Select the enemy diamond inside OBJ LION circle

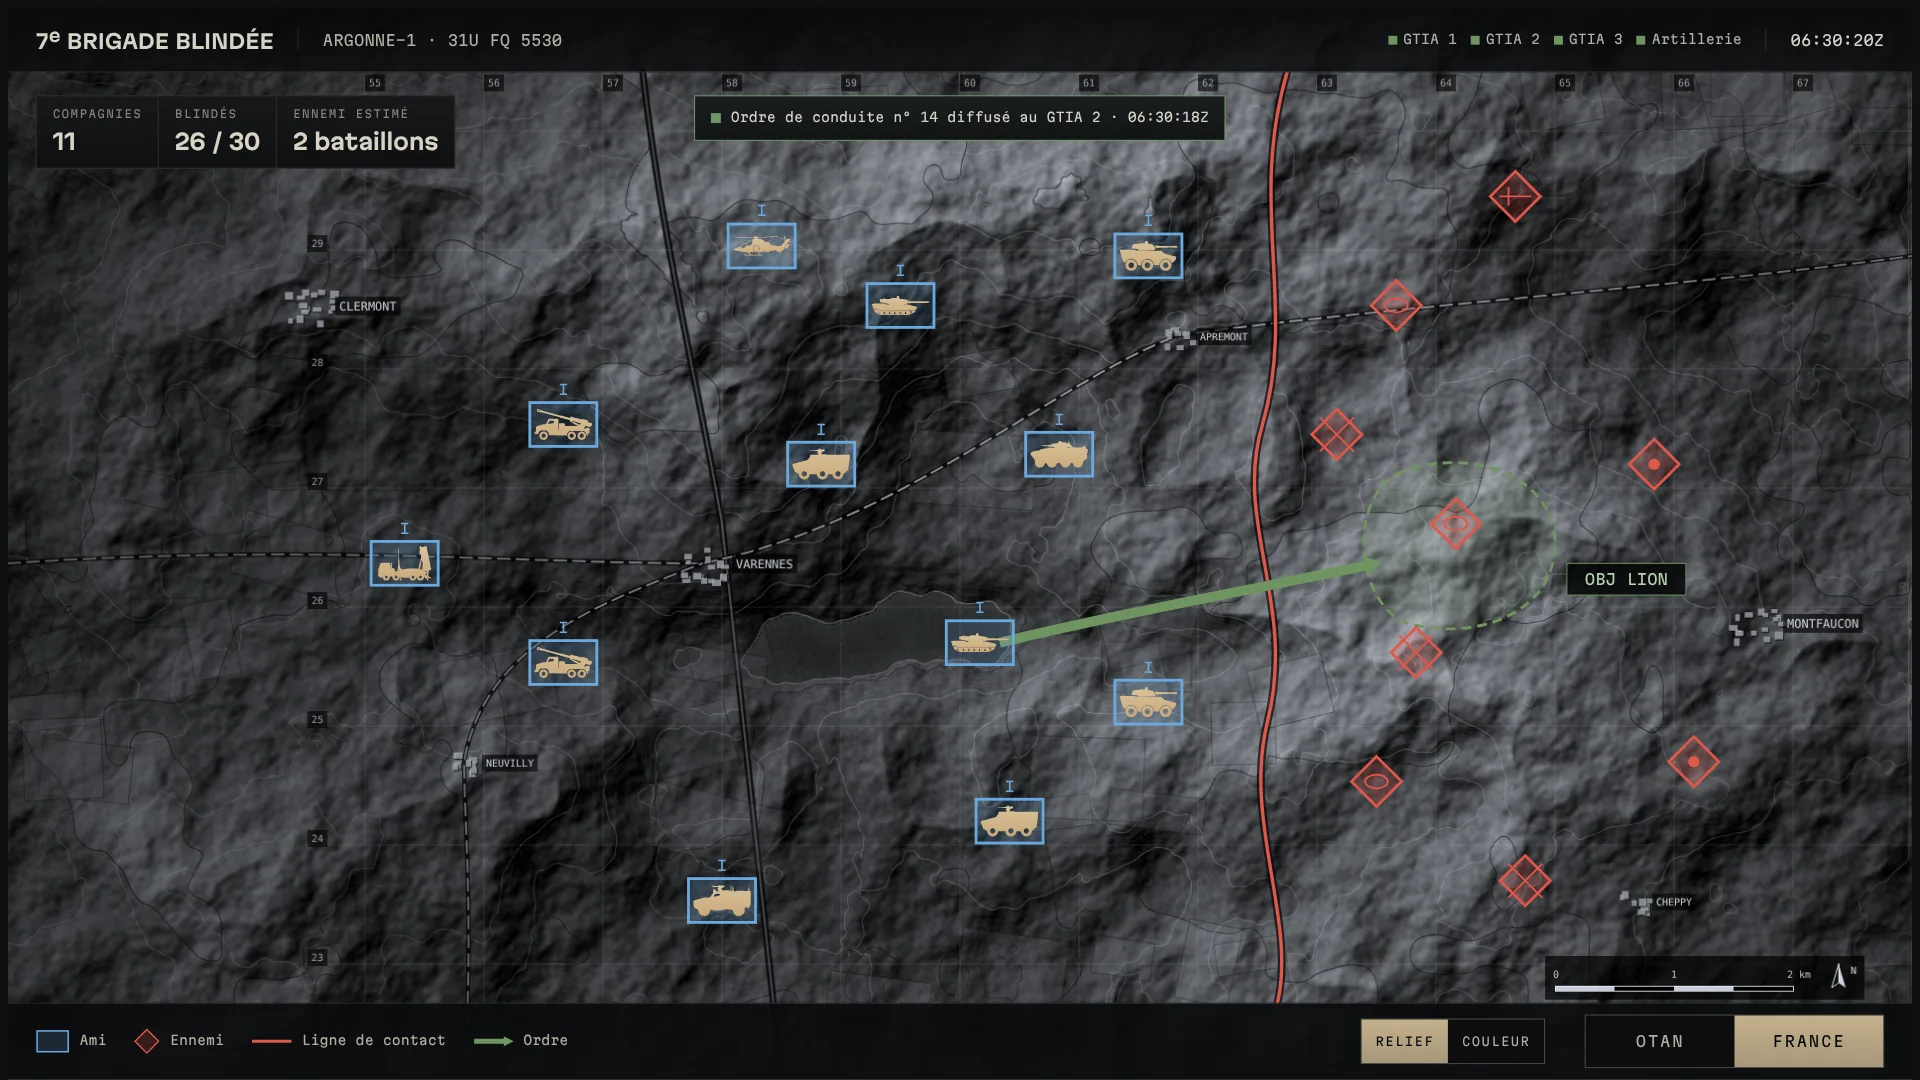pyautogui.click(x=1455, y=523)
